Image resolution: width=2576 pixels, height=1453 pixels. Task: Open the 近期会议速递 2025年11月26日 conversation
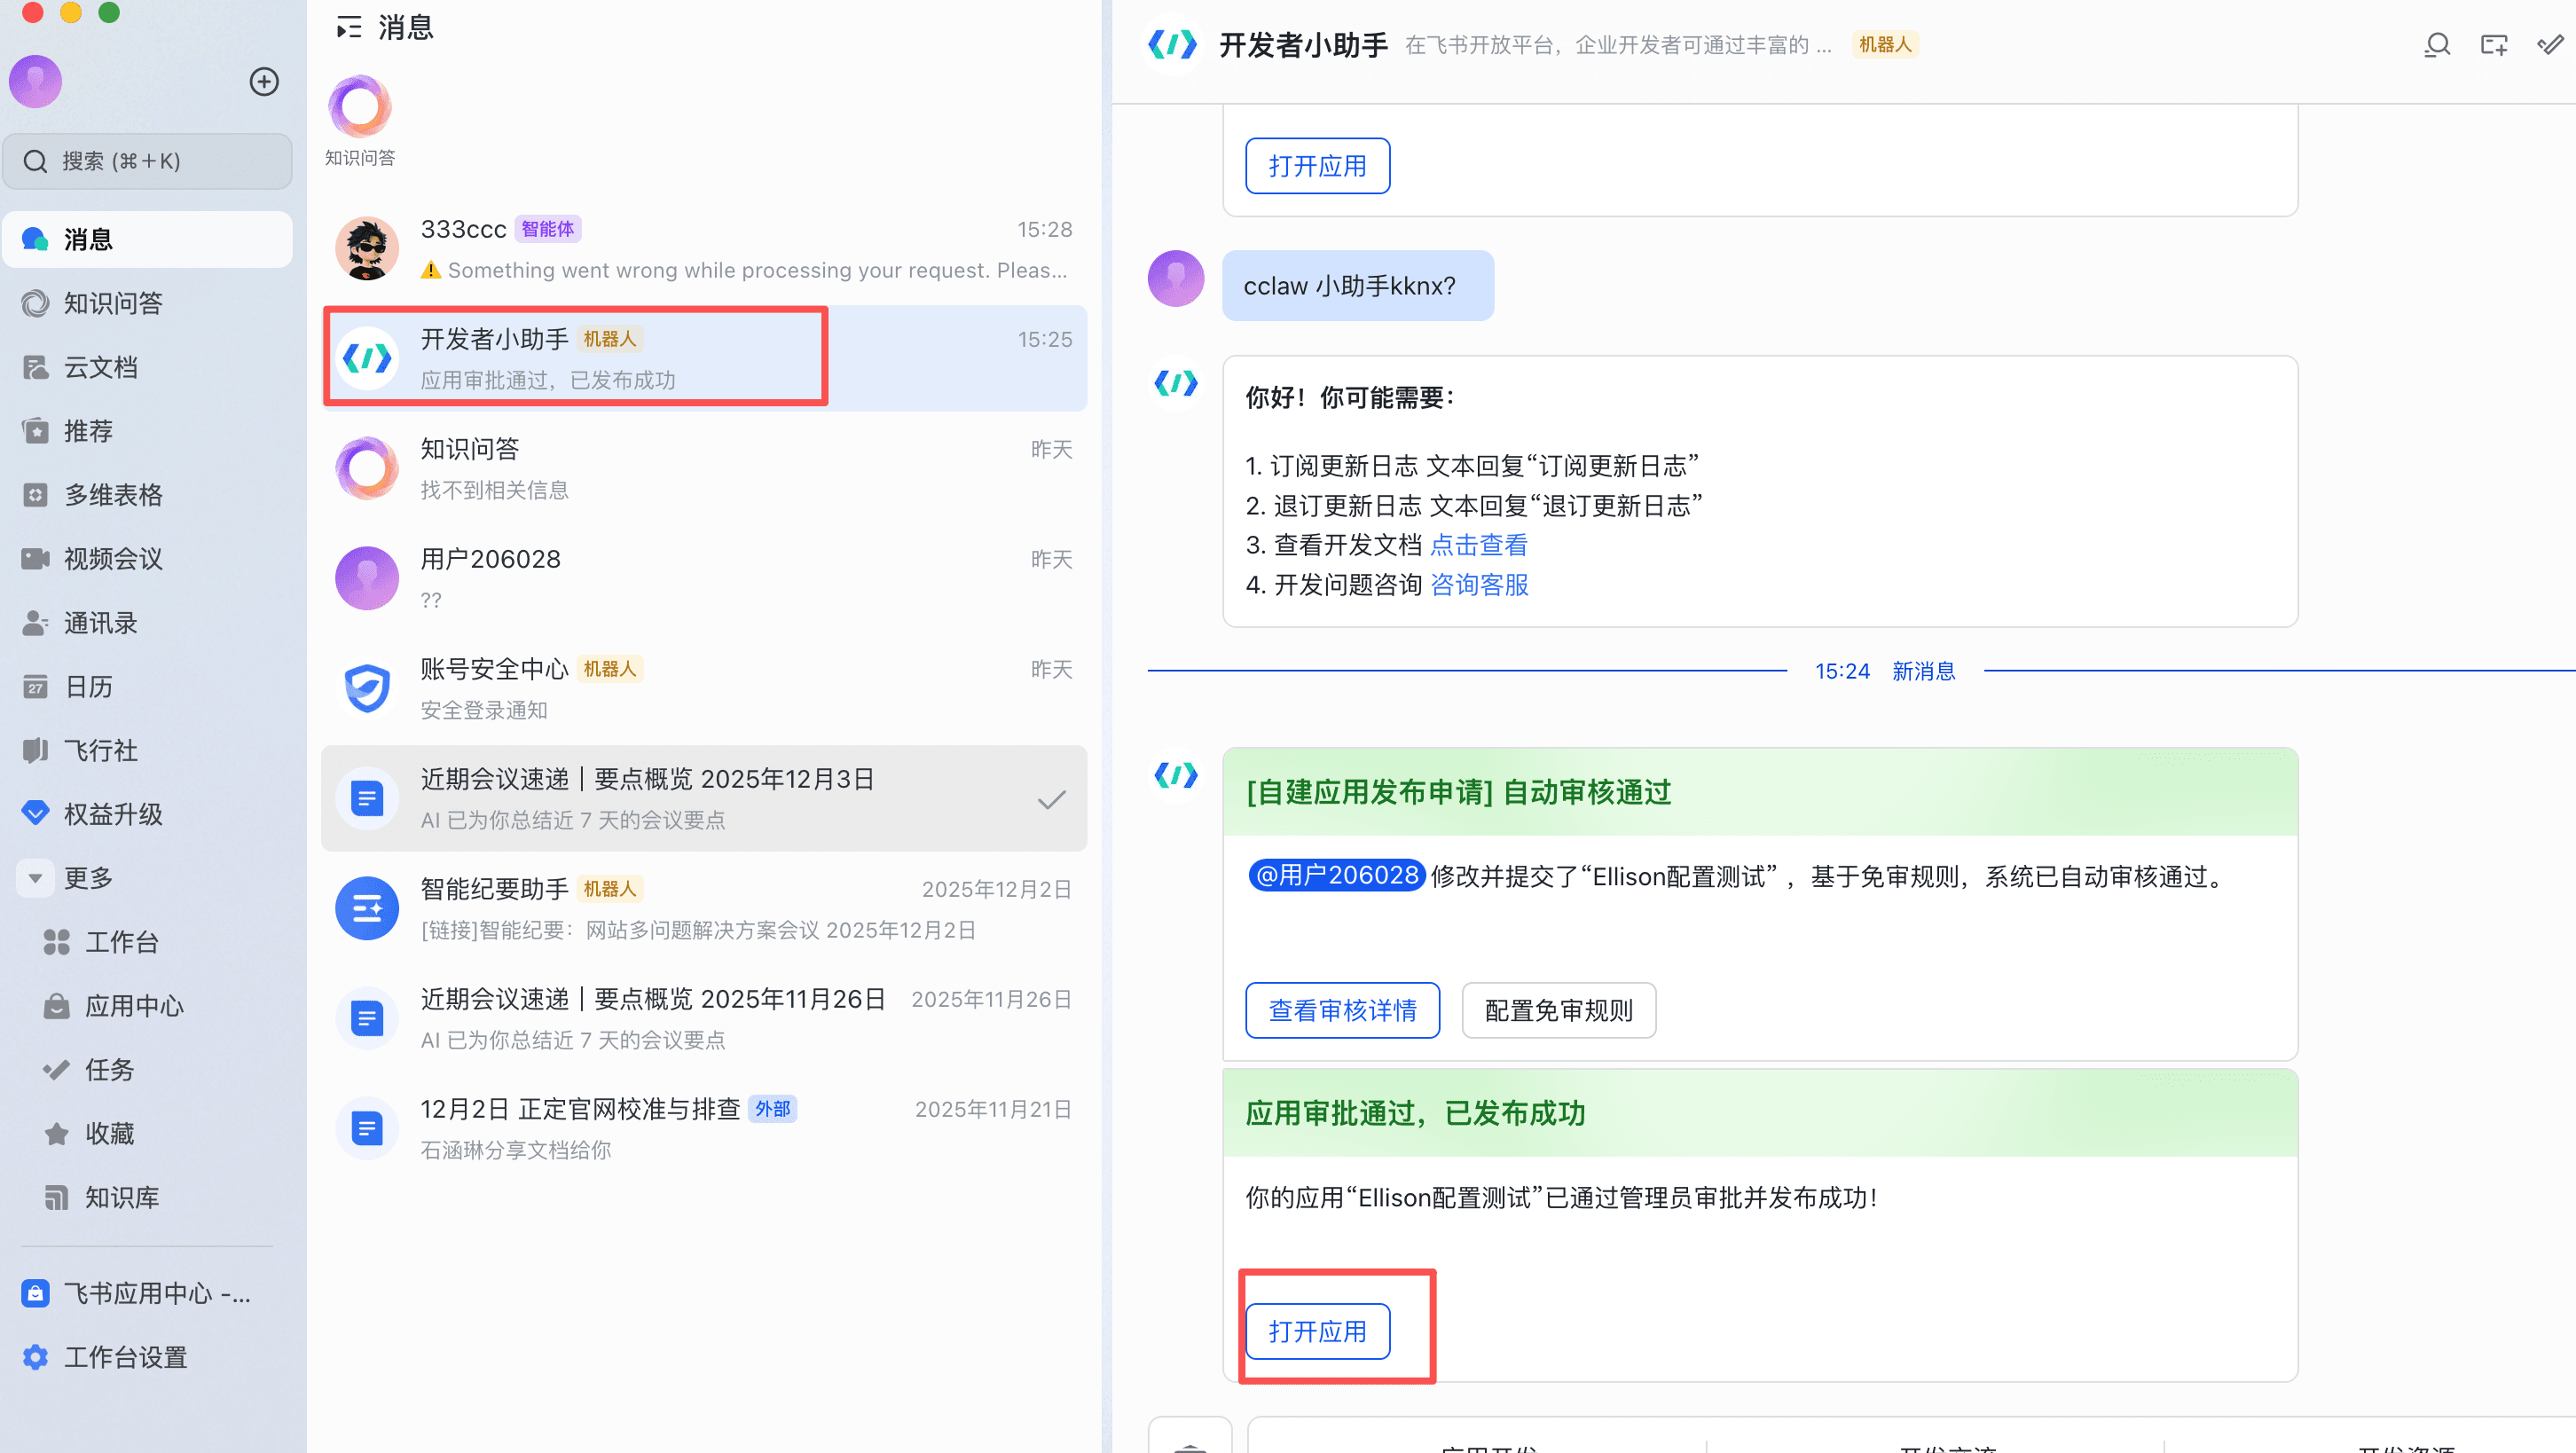704,1018
